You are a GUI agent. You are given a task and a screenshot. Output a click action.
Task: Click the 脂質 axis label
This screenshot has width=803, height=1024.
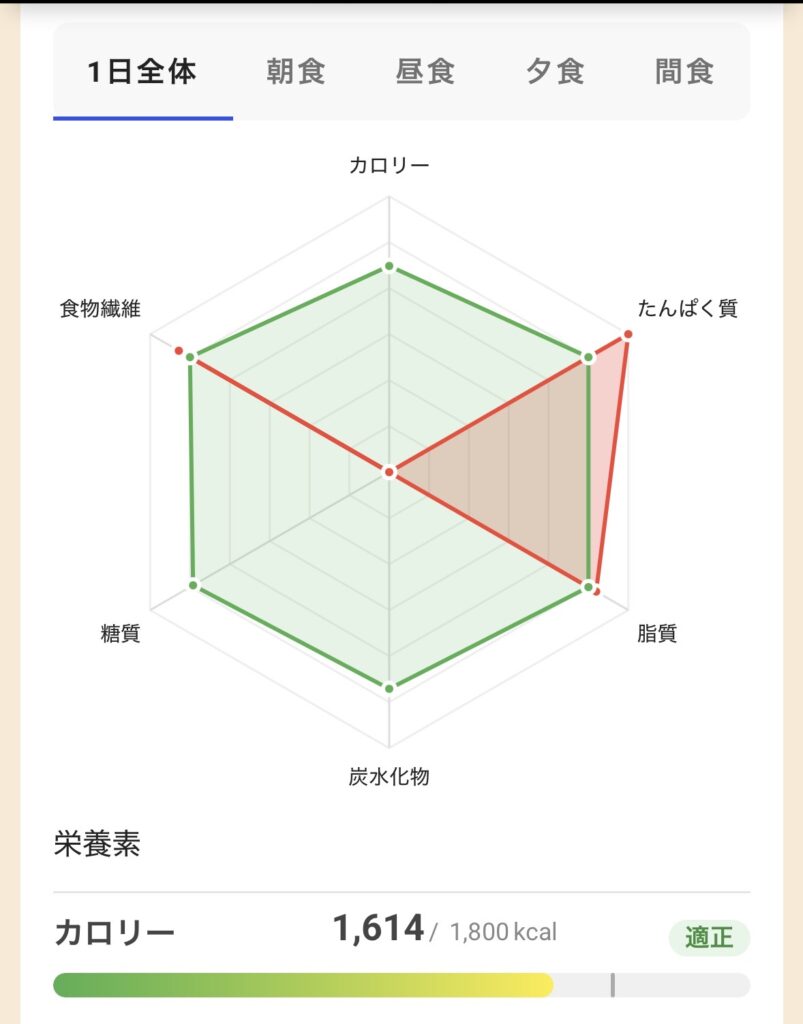(x=657, y=634)
